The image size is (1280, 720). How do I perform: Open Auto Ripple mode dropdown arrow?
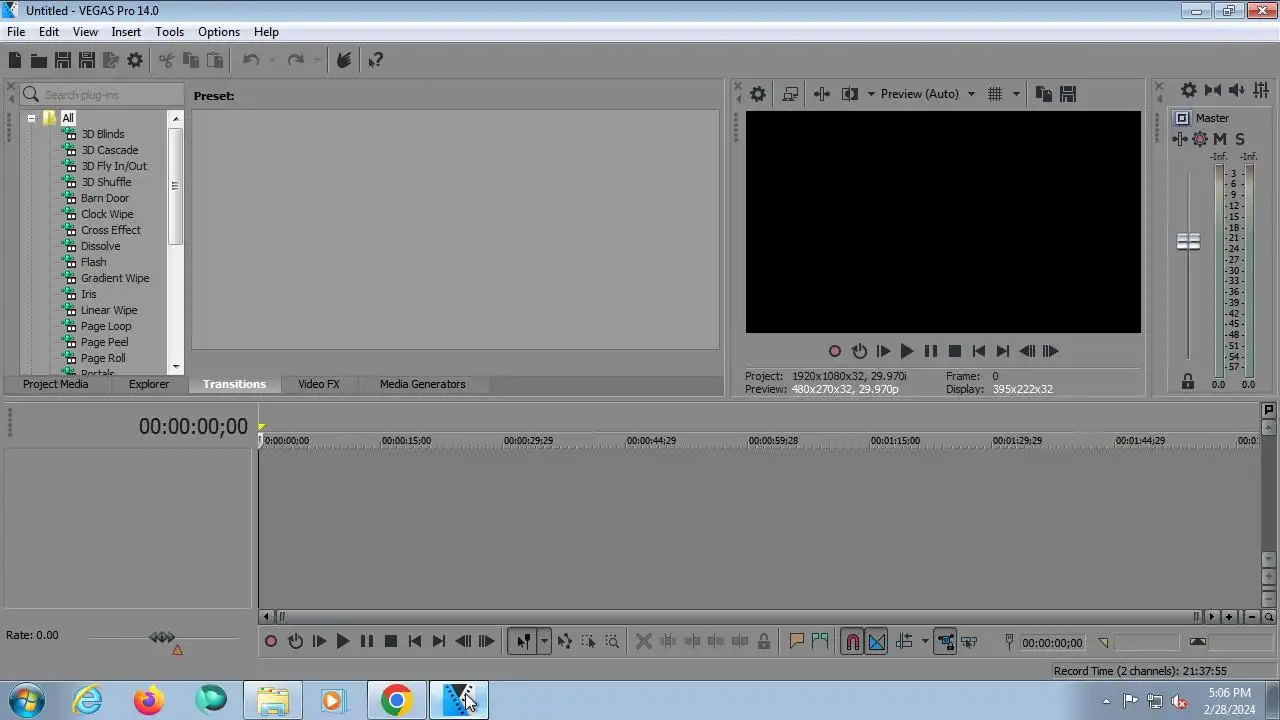pyautogui.click(x=925, y=642)
